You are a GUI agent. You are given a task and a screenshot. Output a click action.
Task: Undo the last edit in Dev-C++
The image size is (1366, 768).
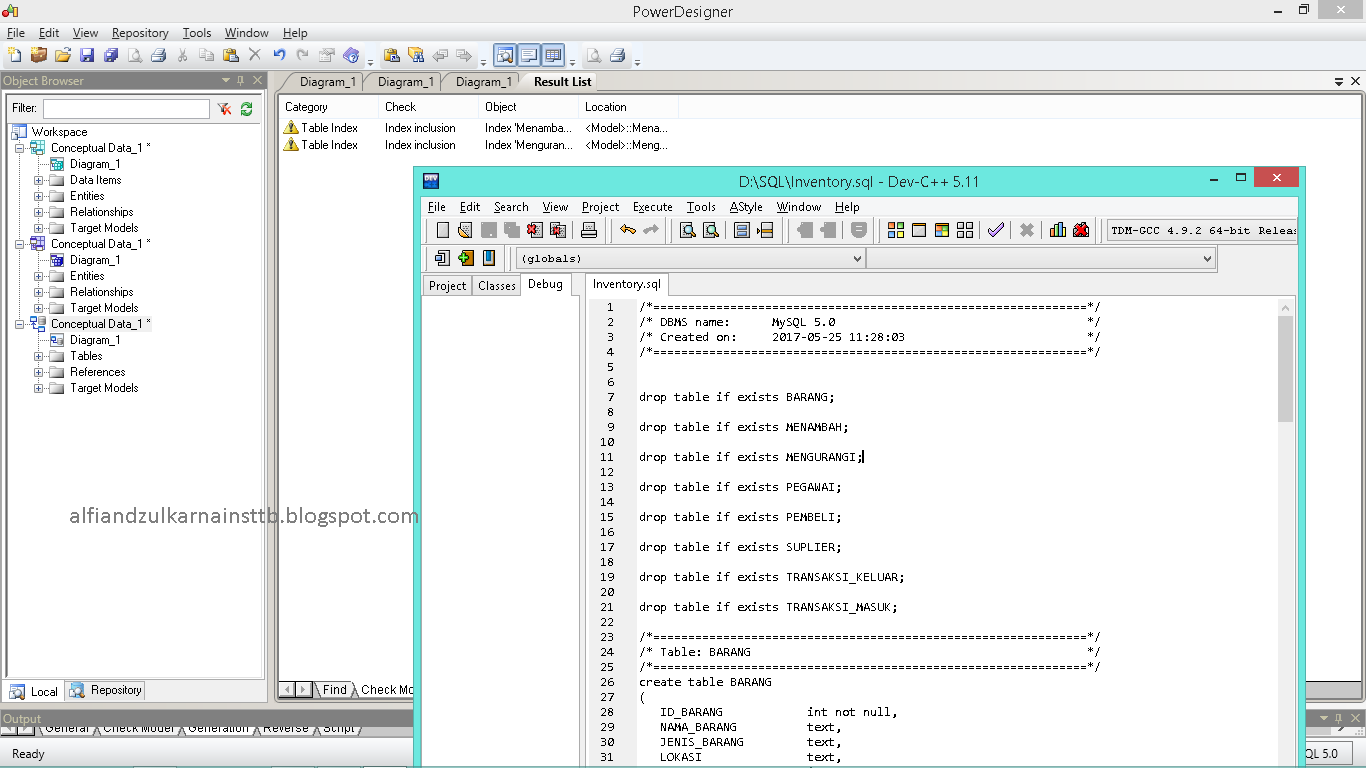(626, 230)
